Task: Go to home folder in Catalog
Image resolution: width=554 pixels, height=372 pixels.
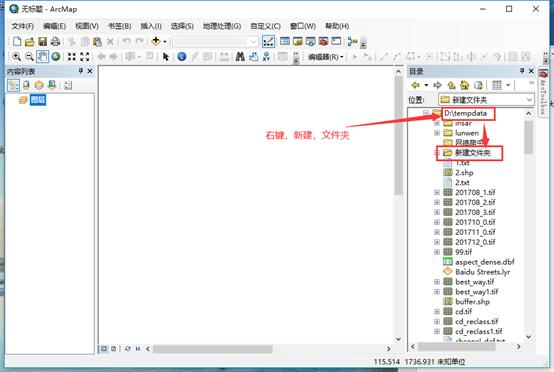Action: pos(464,85)
